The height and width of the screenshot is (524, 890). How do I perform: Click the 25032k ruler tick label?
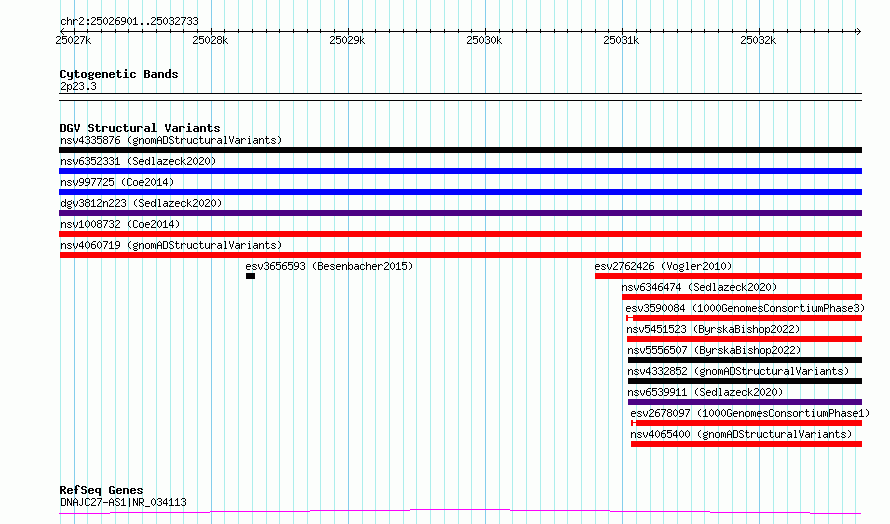(758, 40)
